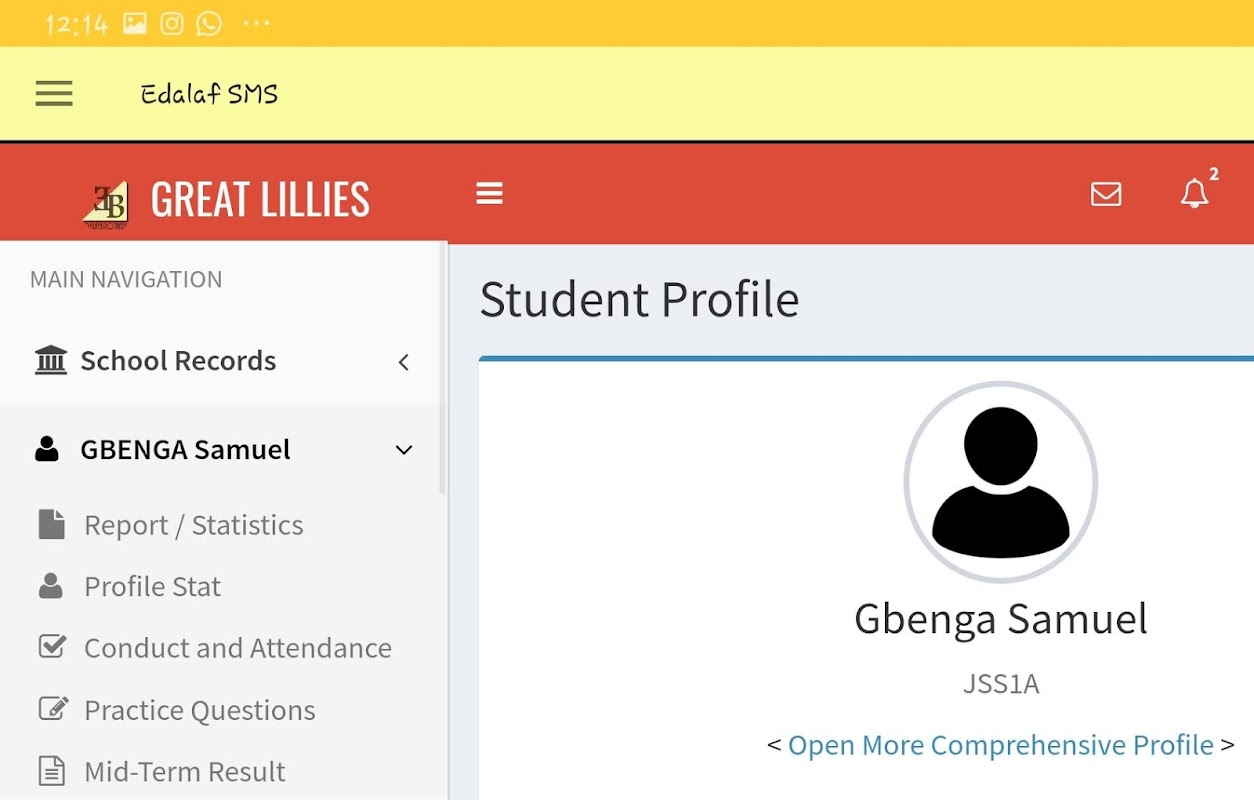Screen dimensions: 1254x800
Task: Click the GREAT LILLIES header title
Action: (260, 199)
